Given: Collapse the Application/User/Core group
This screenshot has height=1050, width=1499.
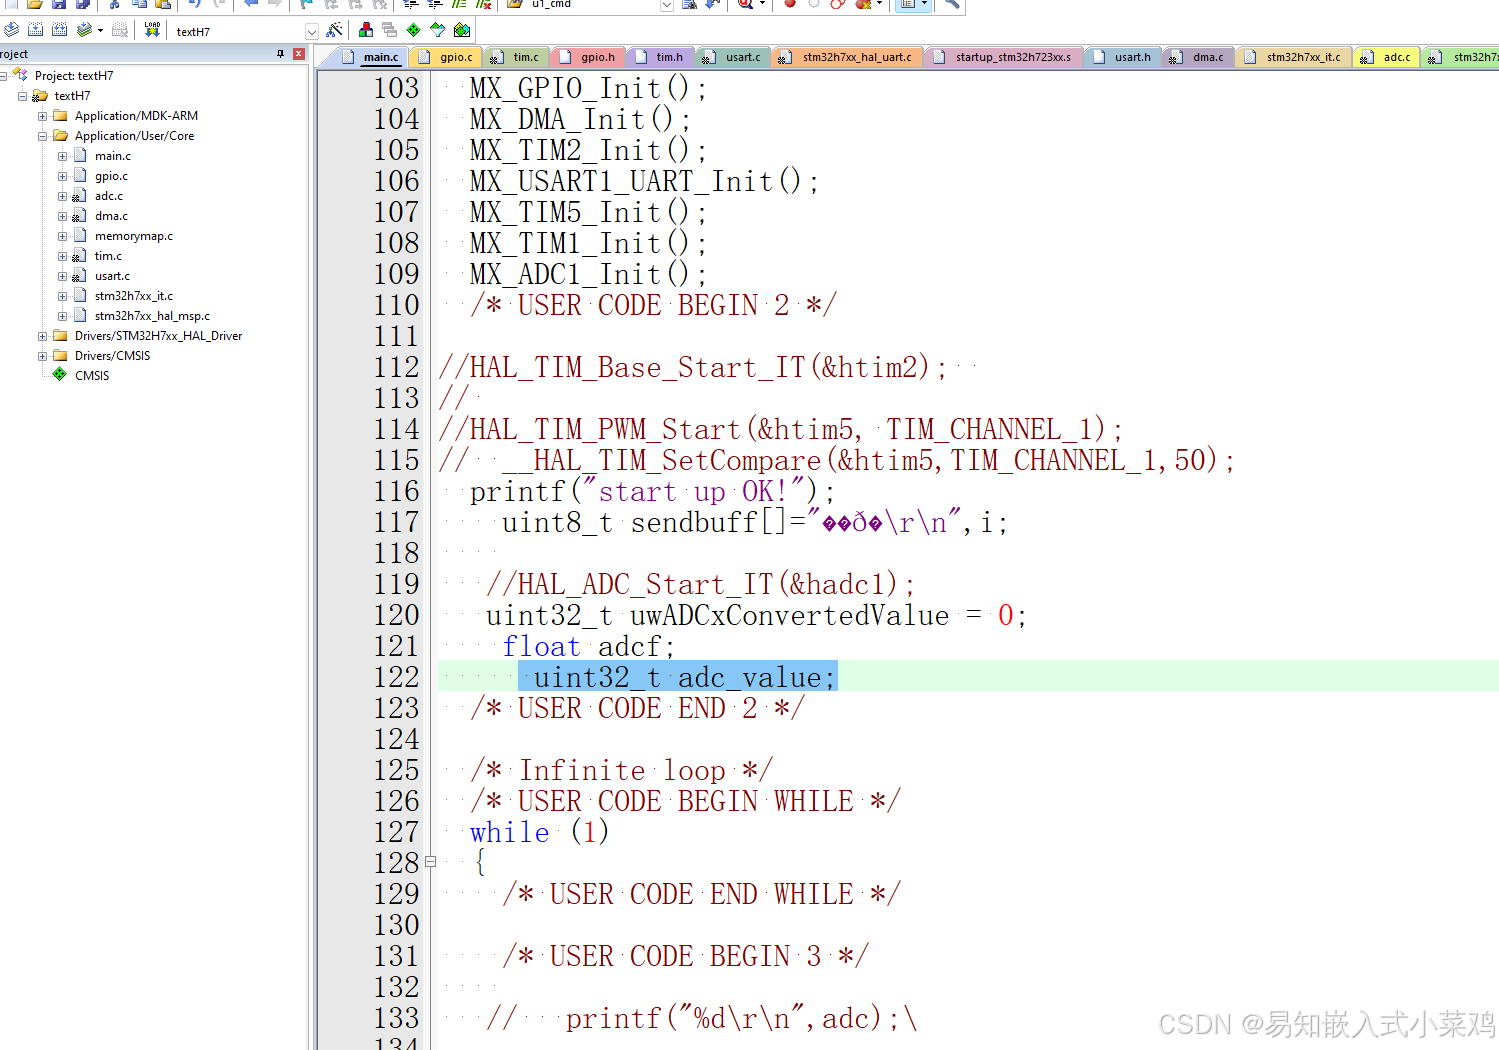Looking at the screenshot, I should tap(42, 136).
